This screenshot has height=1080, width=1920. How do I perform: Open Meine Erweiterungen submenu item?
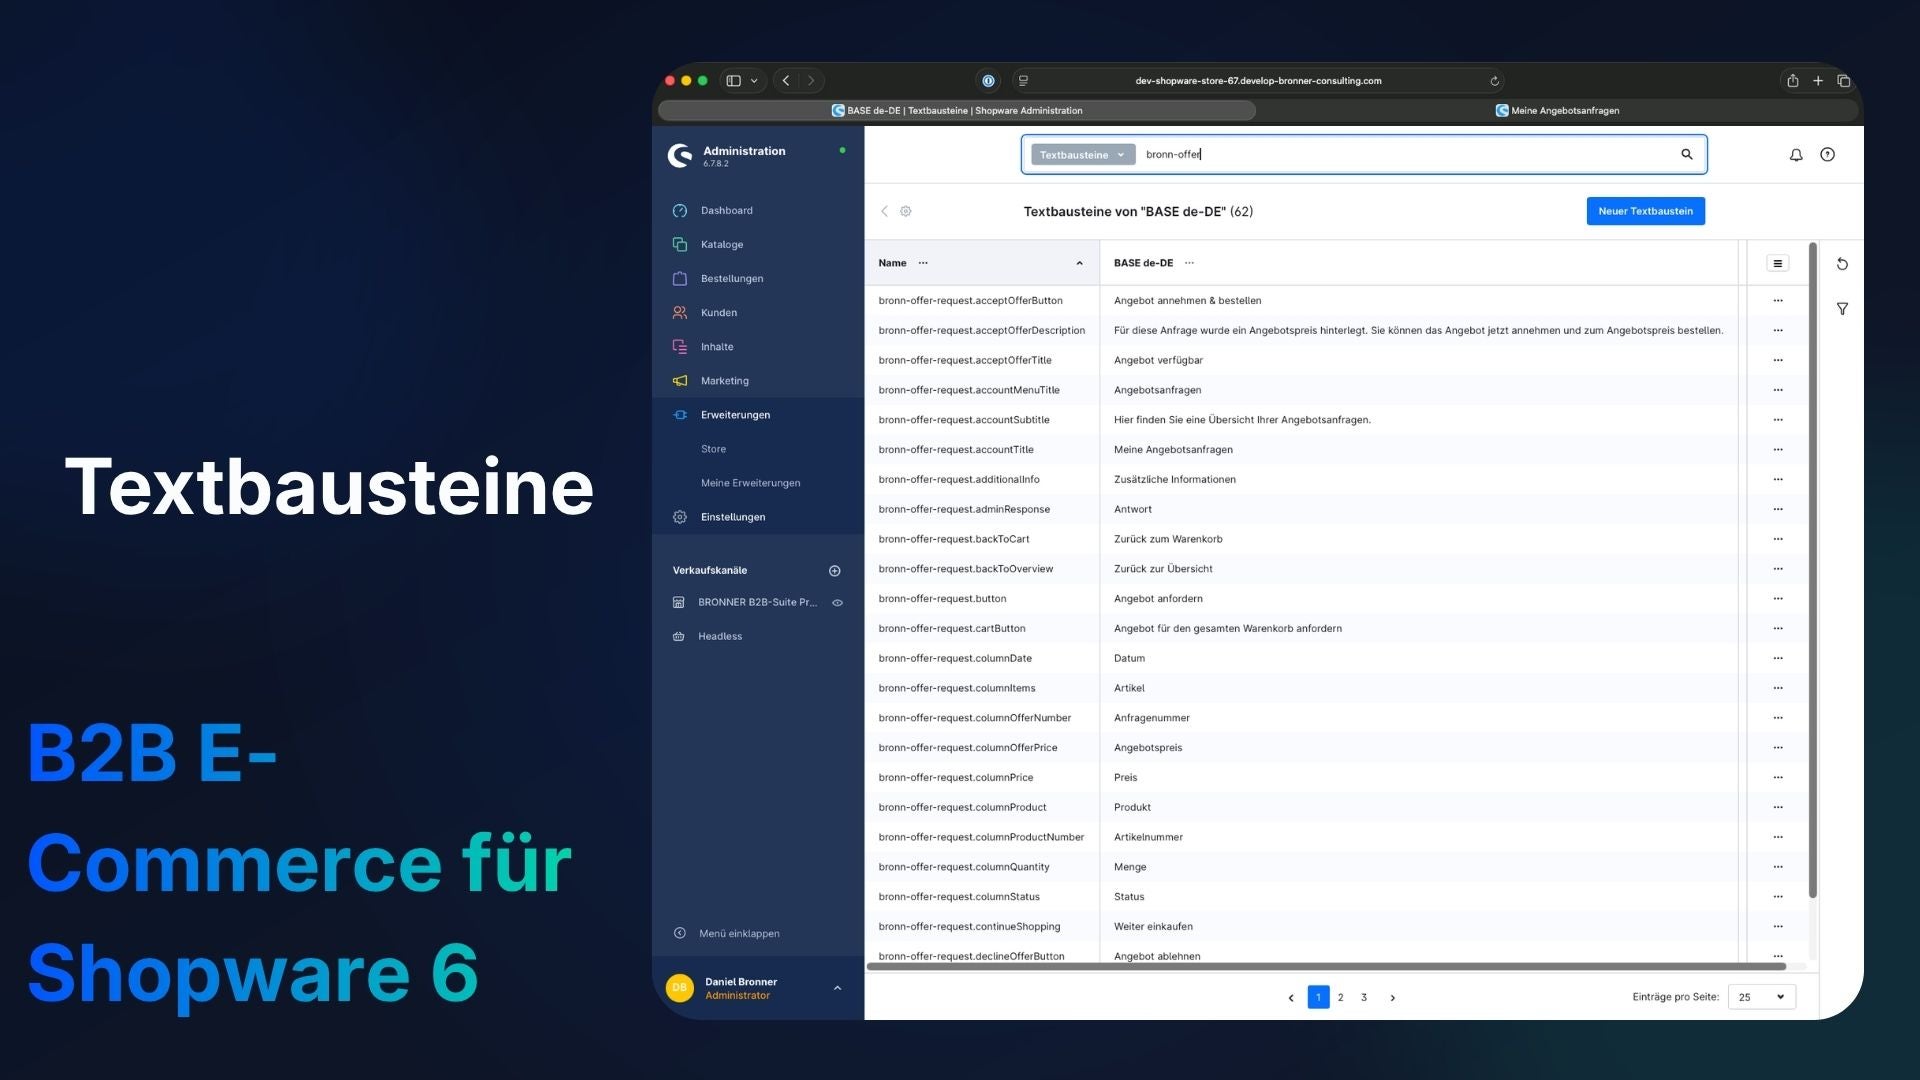750,483
